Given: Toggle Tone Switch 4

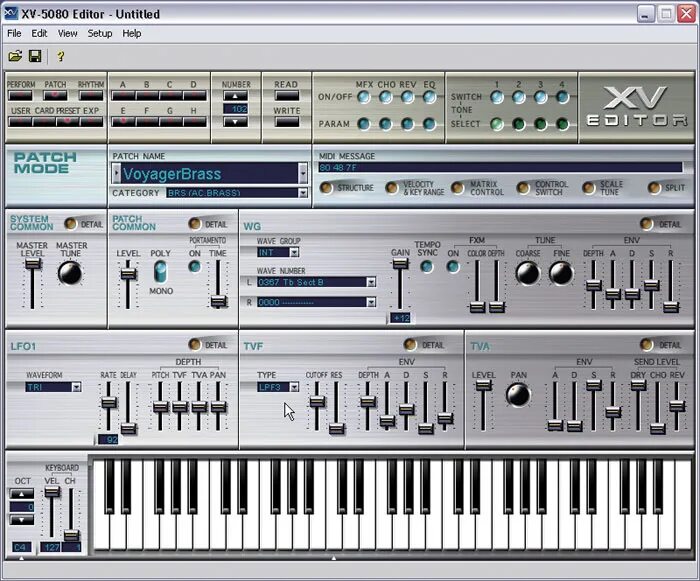Looking at the screenshot, I should (562, 97).
